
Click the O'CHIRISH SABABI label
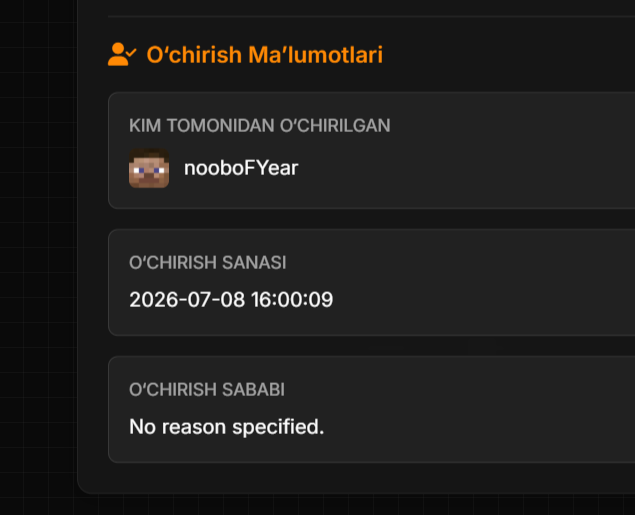click(207, 389)
